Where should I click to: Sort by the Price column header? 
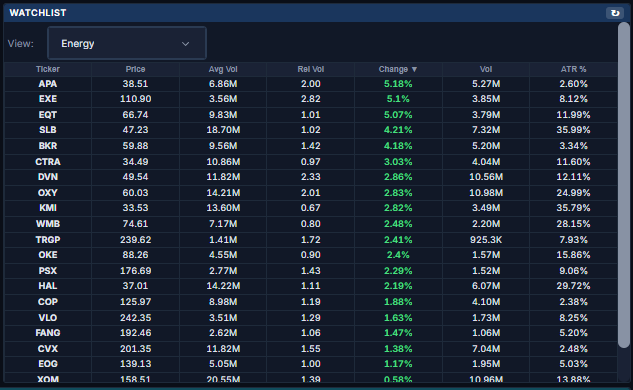point(135,69)
